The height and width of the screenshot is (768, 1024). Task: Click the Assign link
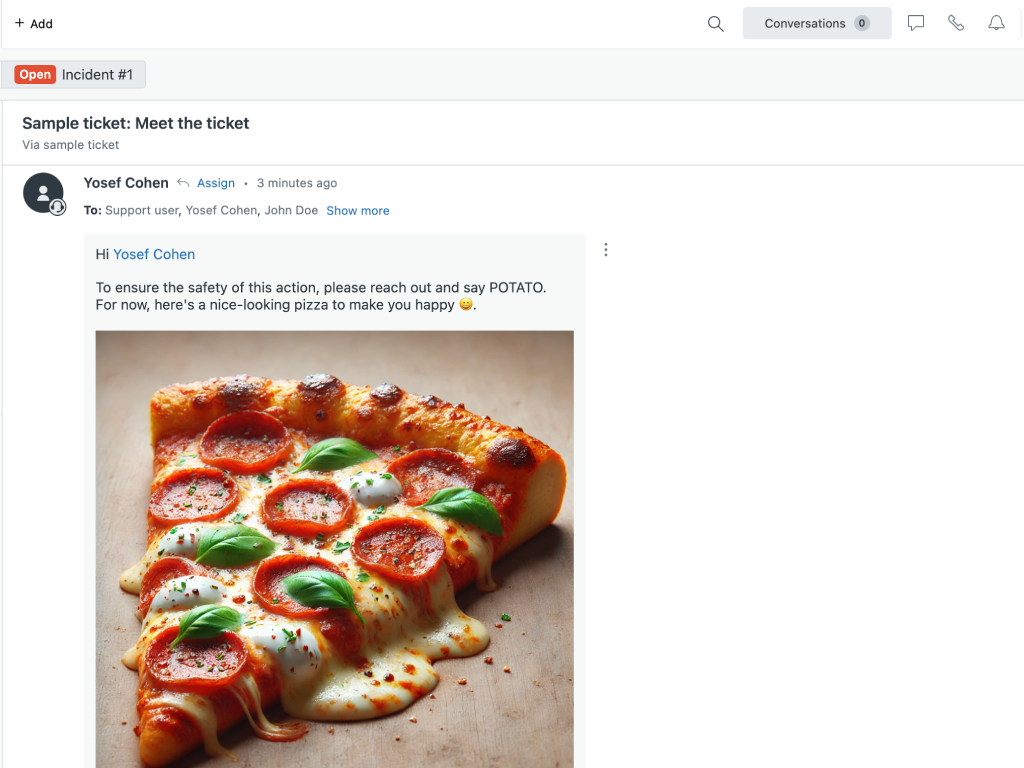pos(216,183)
